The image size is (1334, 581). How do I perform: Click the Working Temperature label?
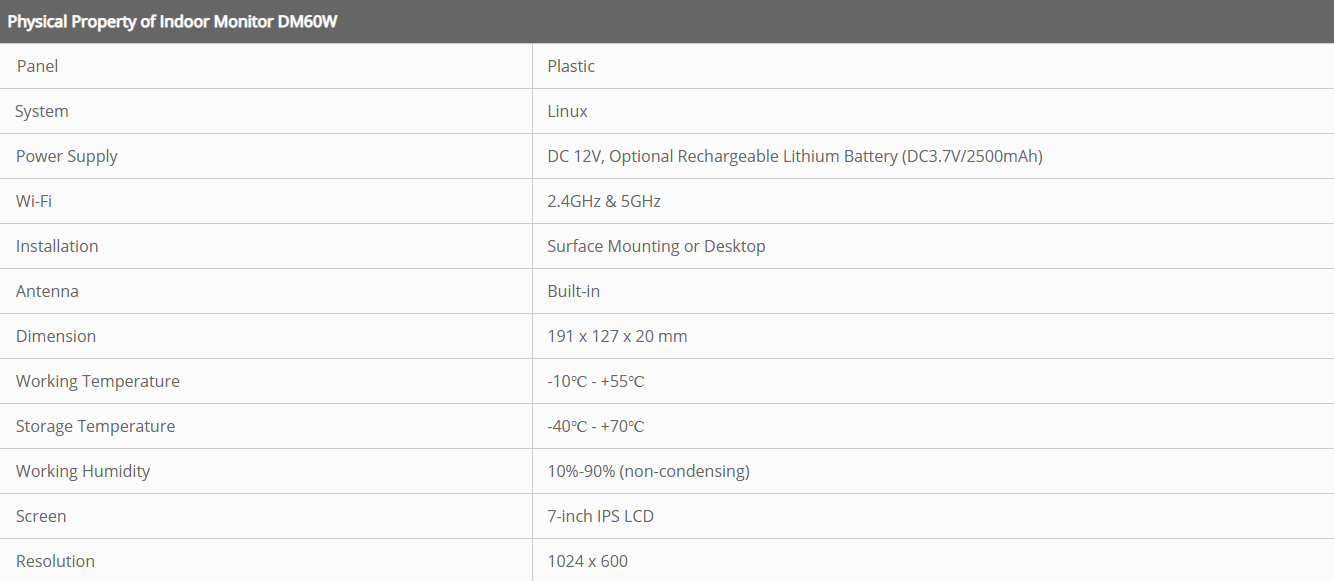tap(98, 381)
